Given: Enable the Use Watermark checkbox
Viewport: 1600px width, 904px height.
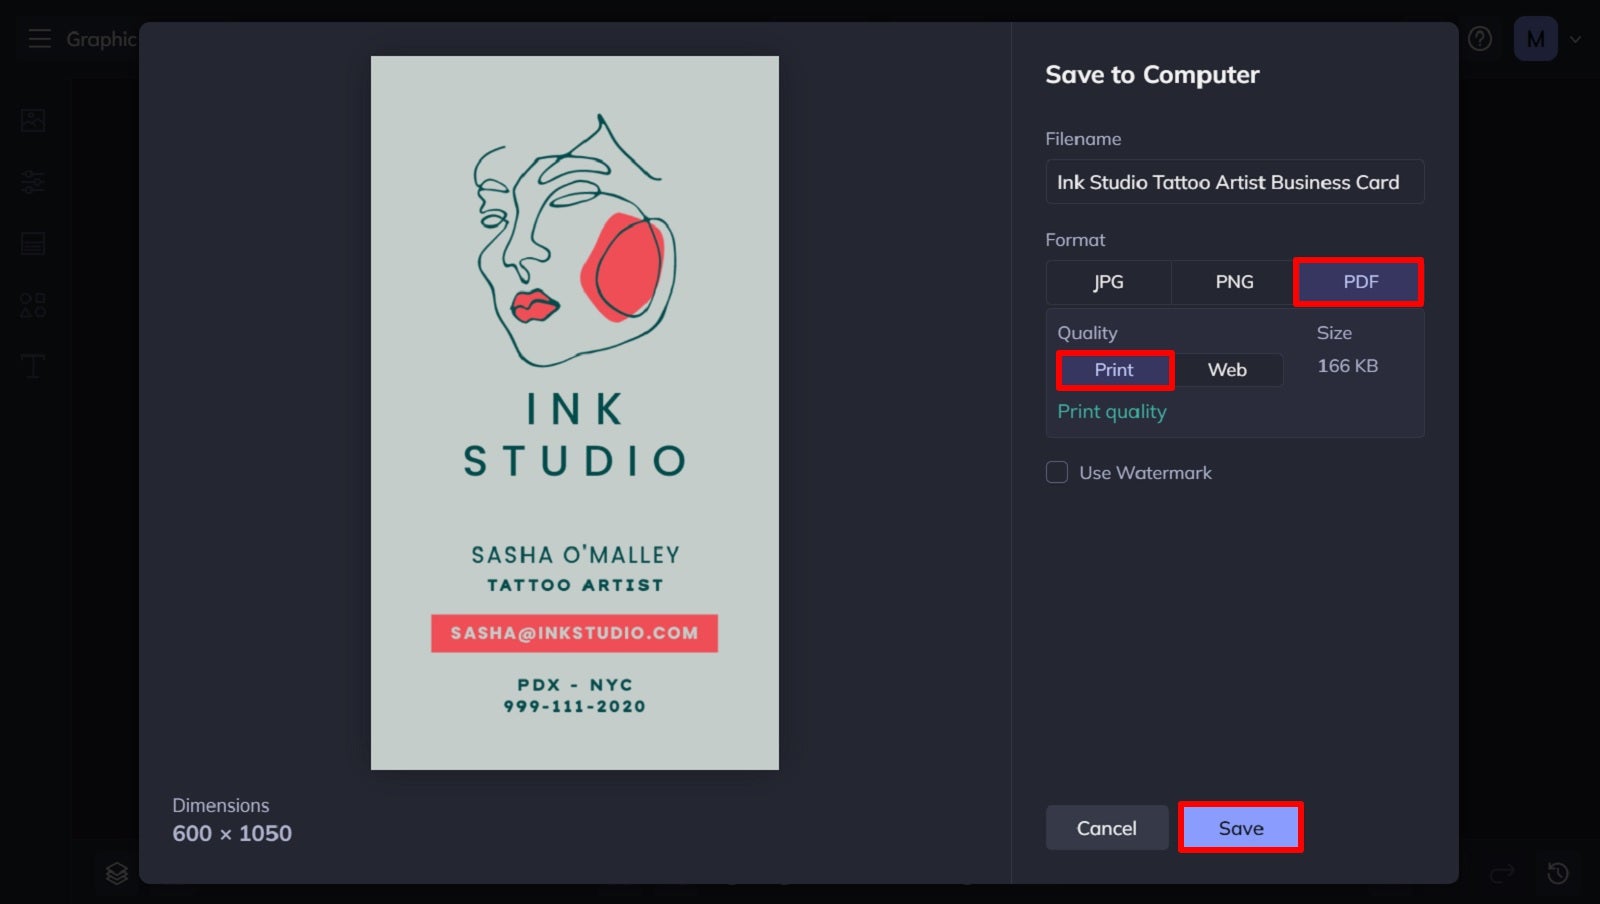Looking at the screenshot, I should pyautogui.click(x=1057, y=472).
